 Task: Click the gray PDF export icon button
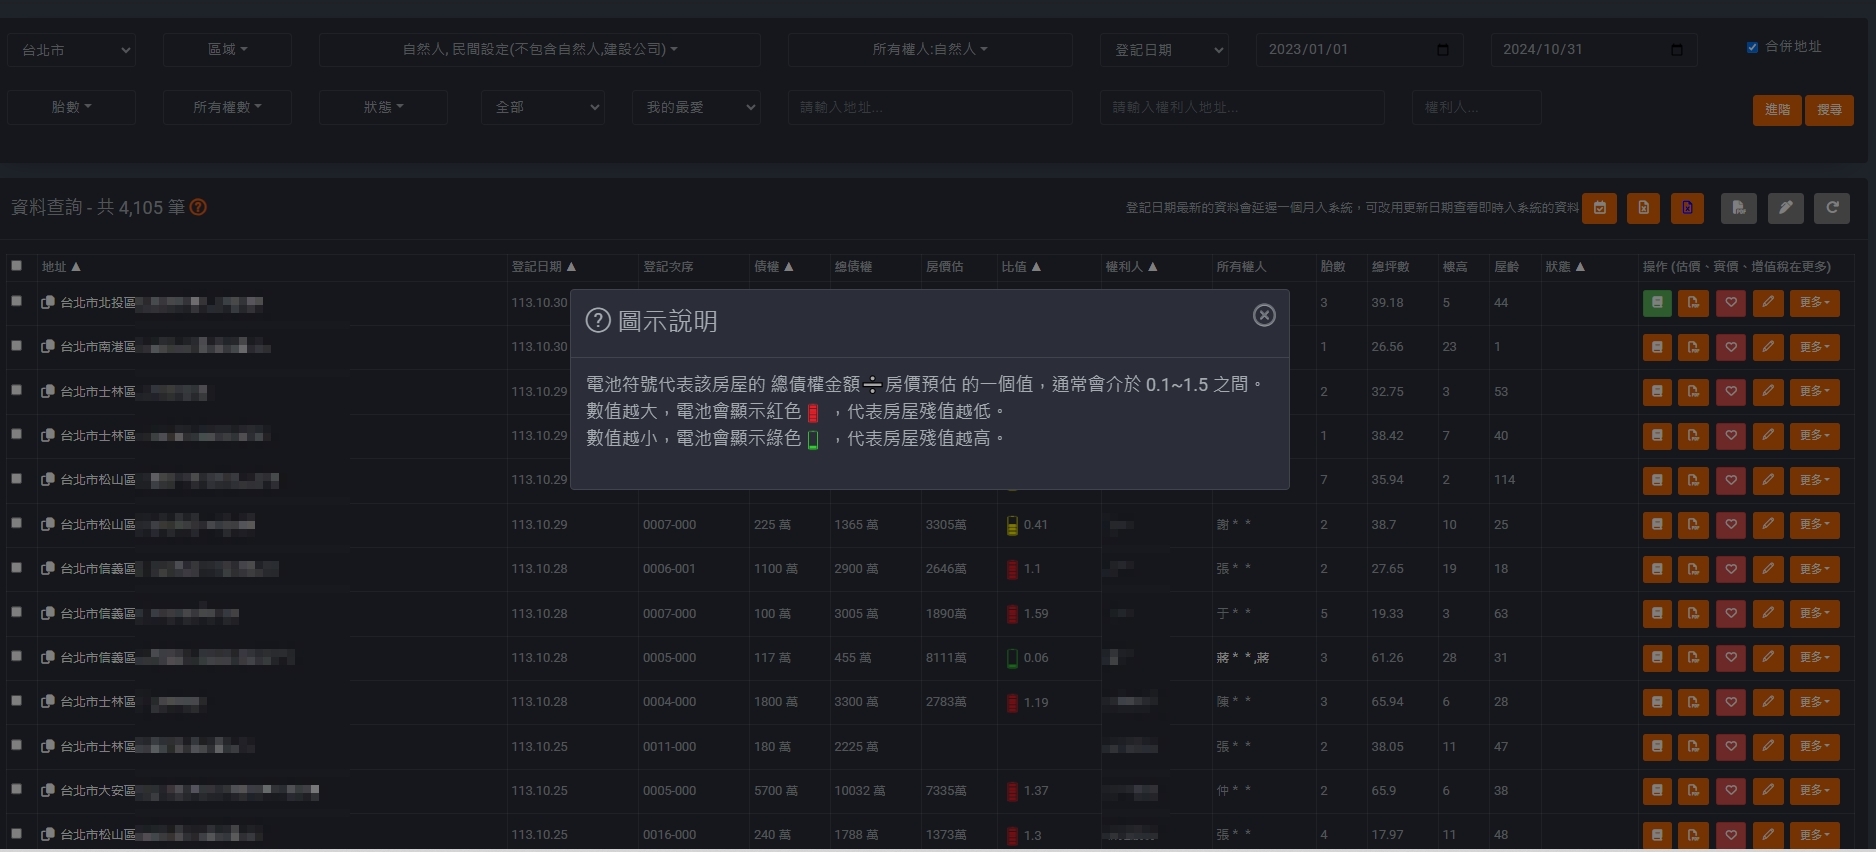click(x=1738, y=208)
